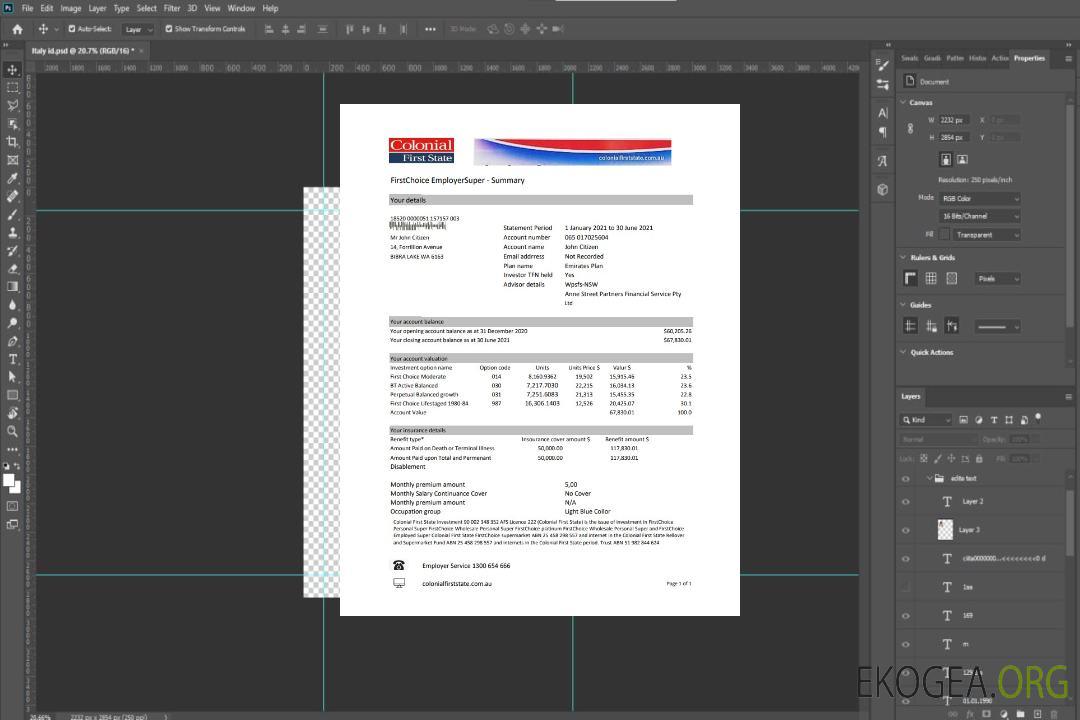Click the canvas Fill color swatch
Screen dimensions: 1080x720
coord(945,235)
